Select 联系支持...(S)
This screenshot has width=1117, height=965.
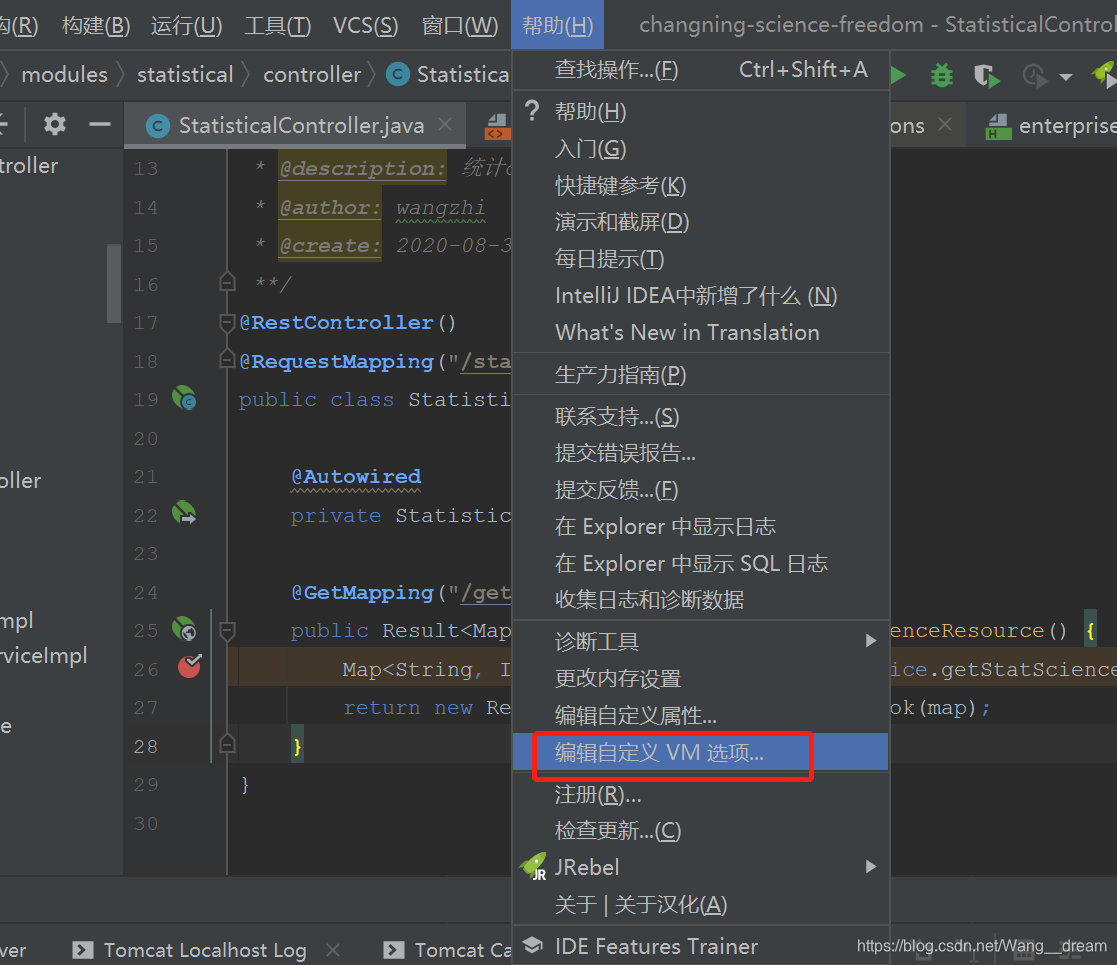coord(701,417)
